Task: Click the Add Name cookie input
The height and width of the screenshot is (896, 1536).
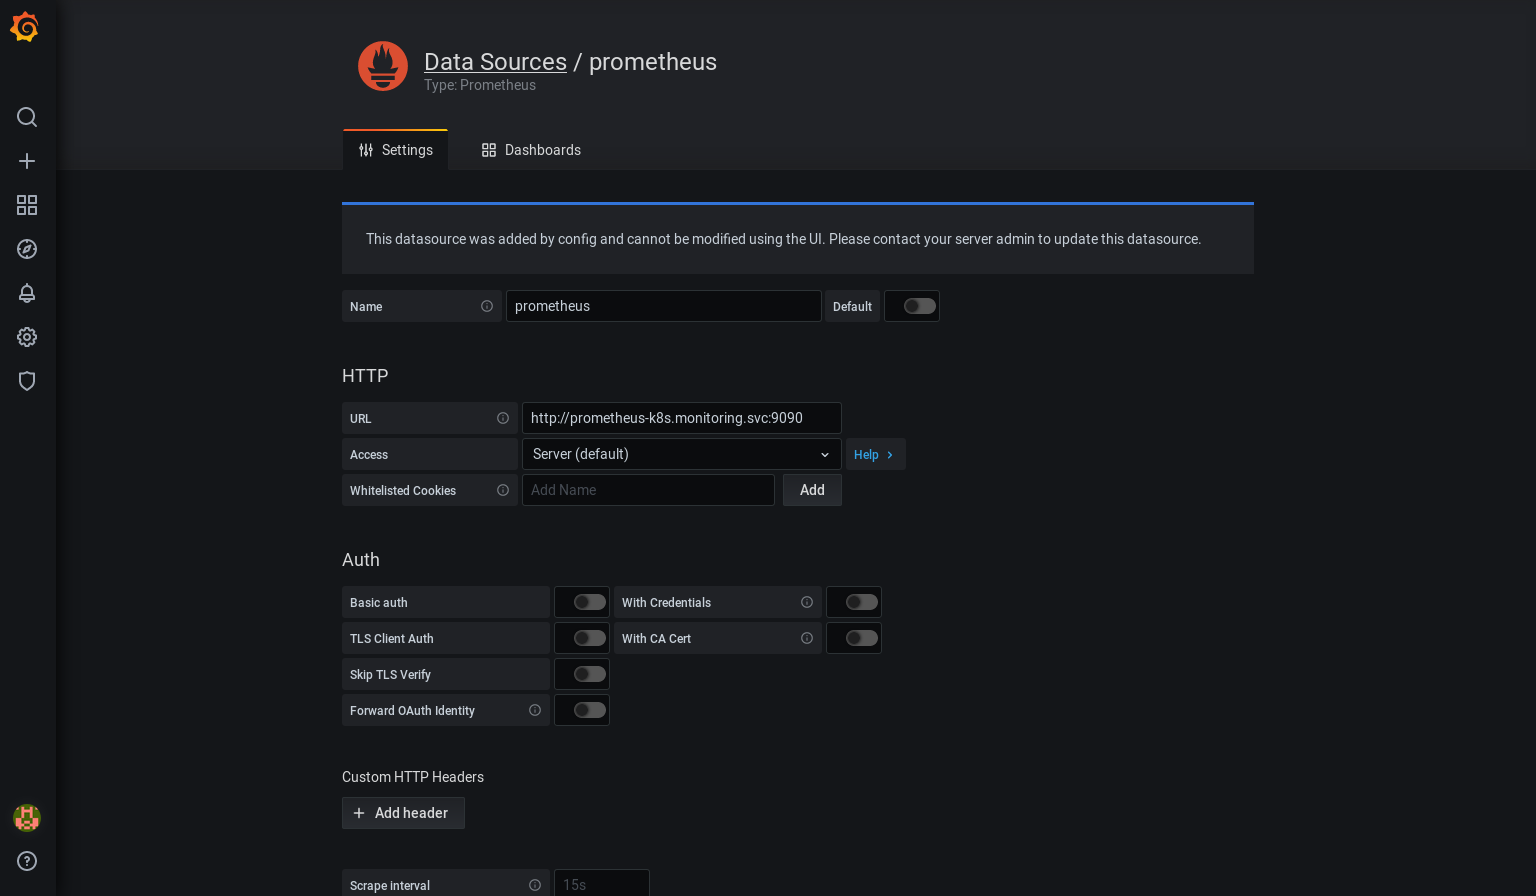Action: 648,490
